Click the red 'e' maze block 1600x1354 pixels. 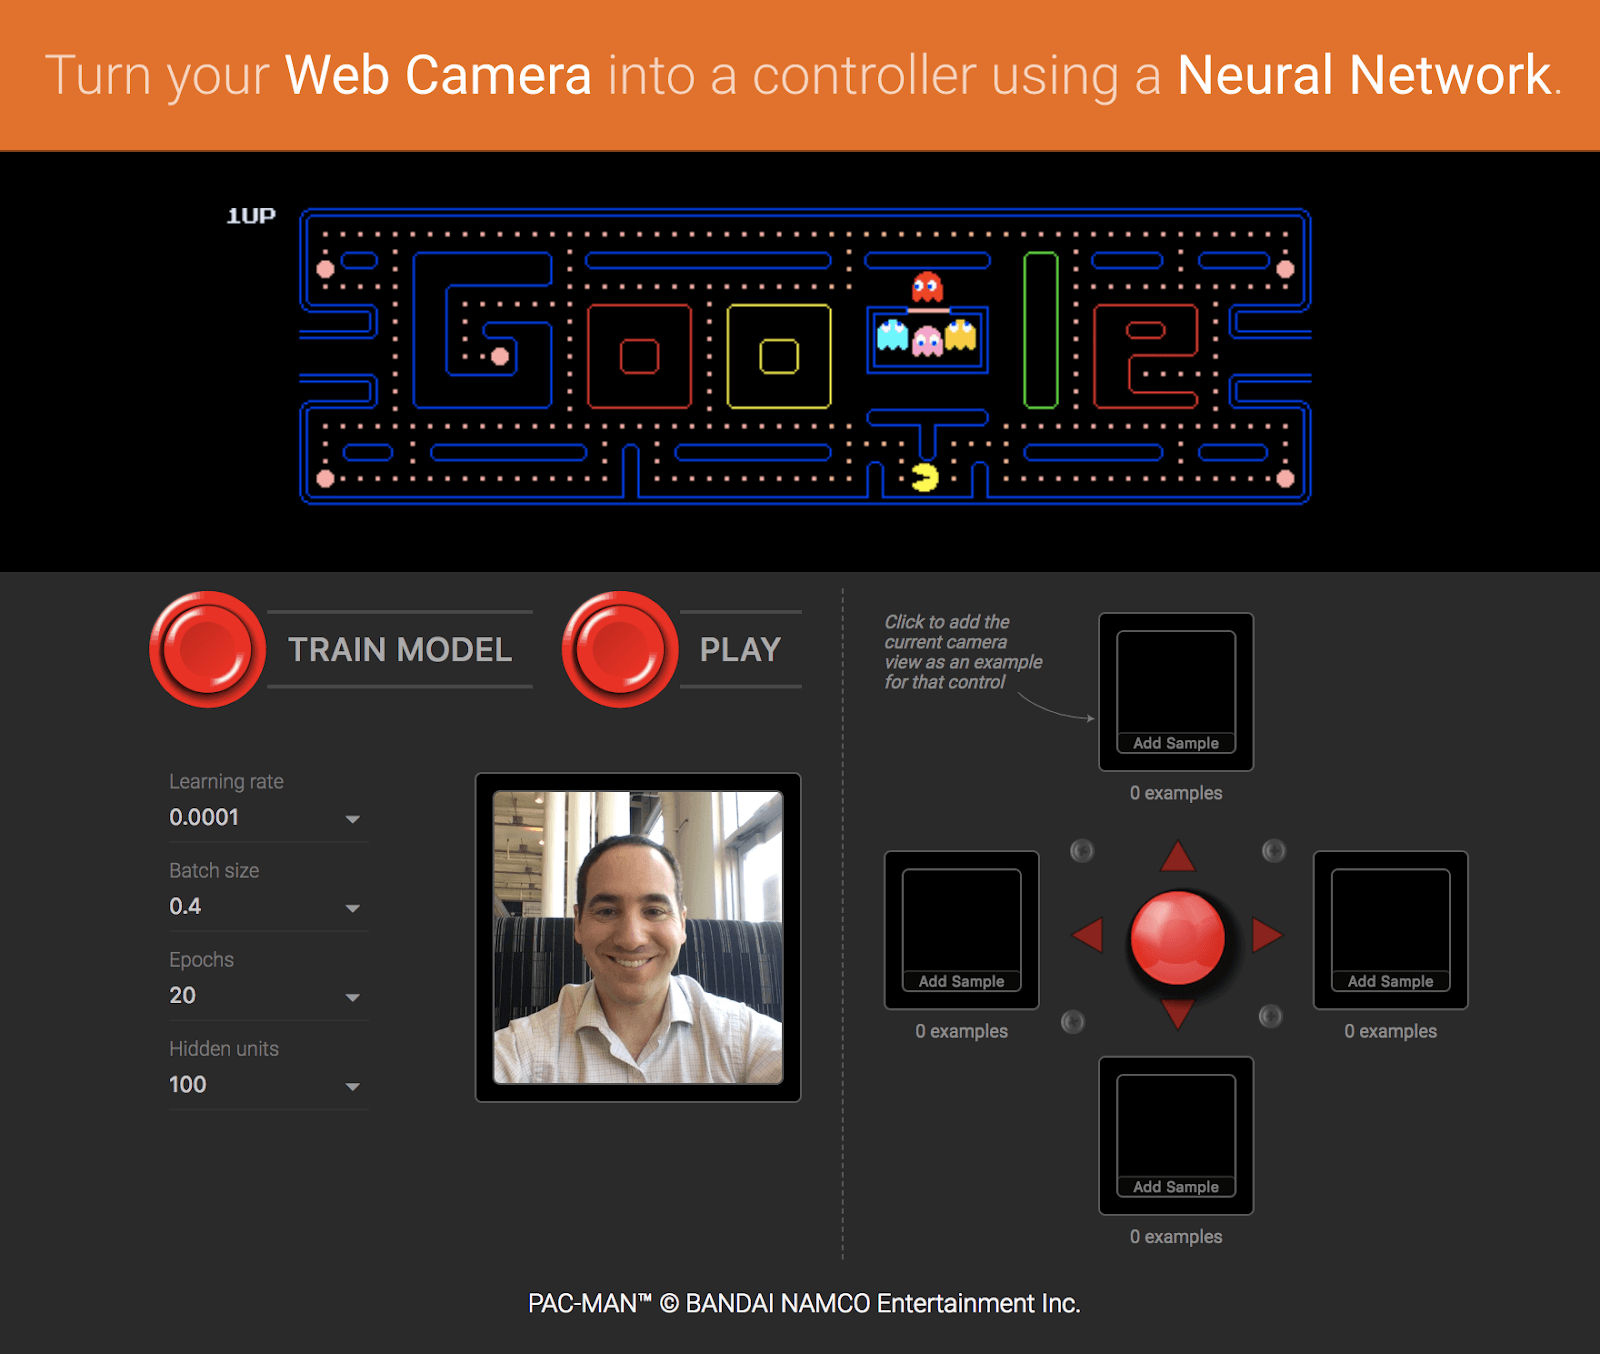pos(1146,357)
